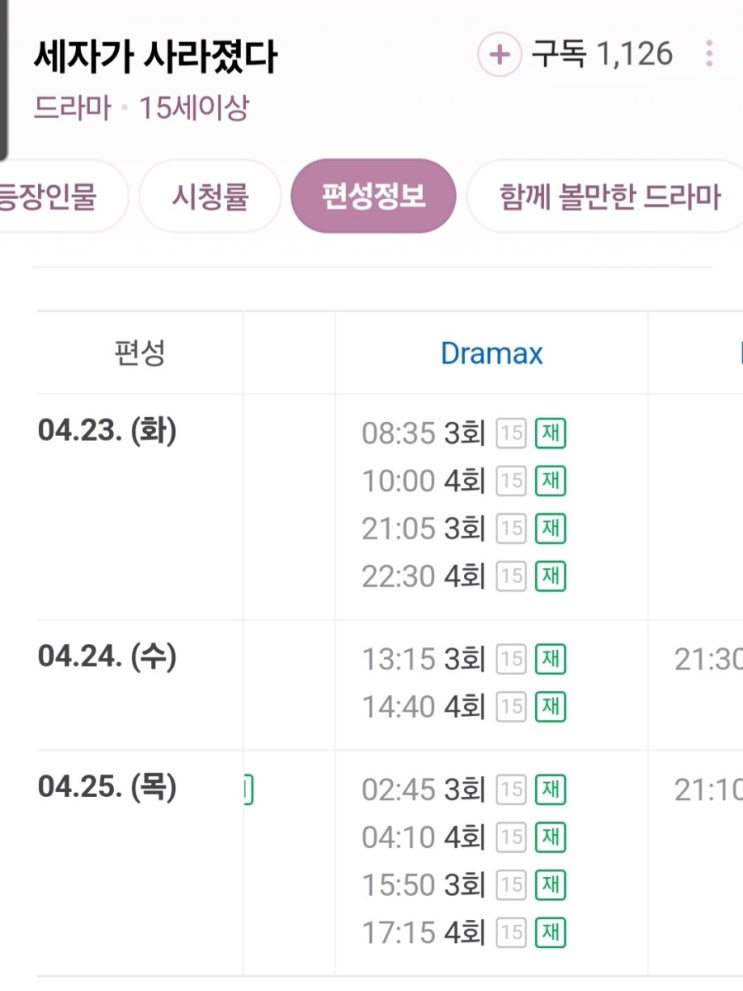
Task: Click the 15 age rating badge at 10:00
Action: click(511, 481)
